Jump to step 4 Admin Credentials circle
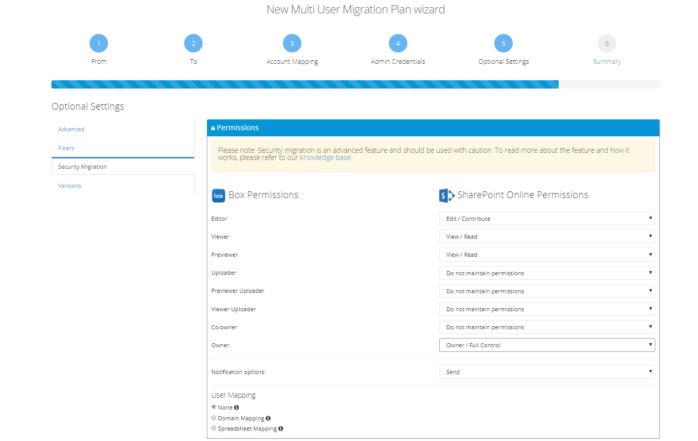This screenshot has height=441, width=698. [x=398, y=43]
